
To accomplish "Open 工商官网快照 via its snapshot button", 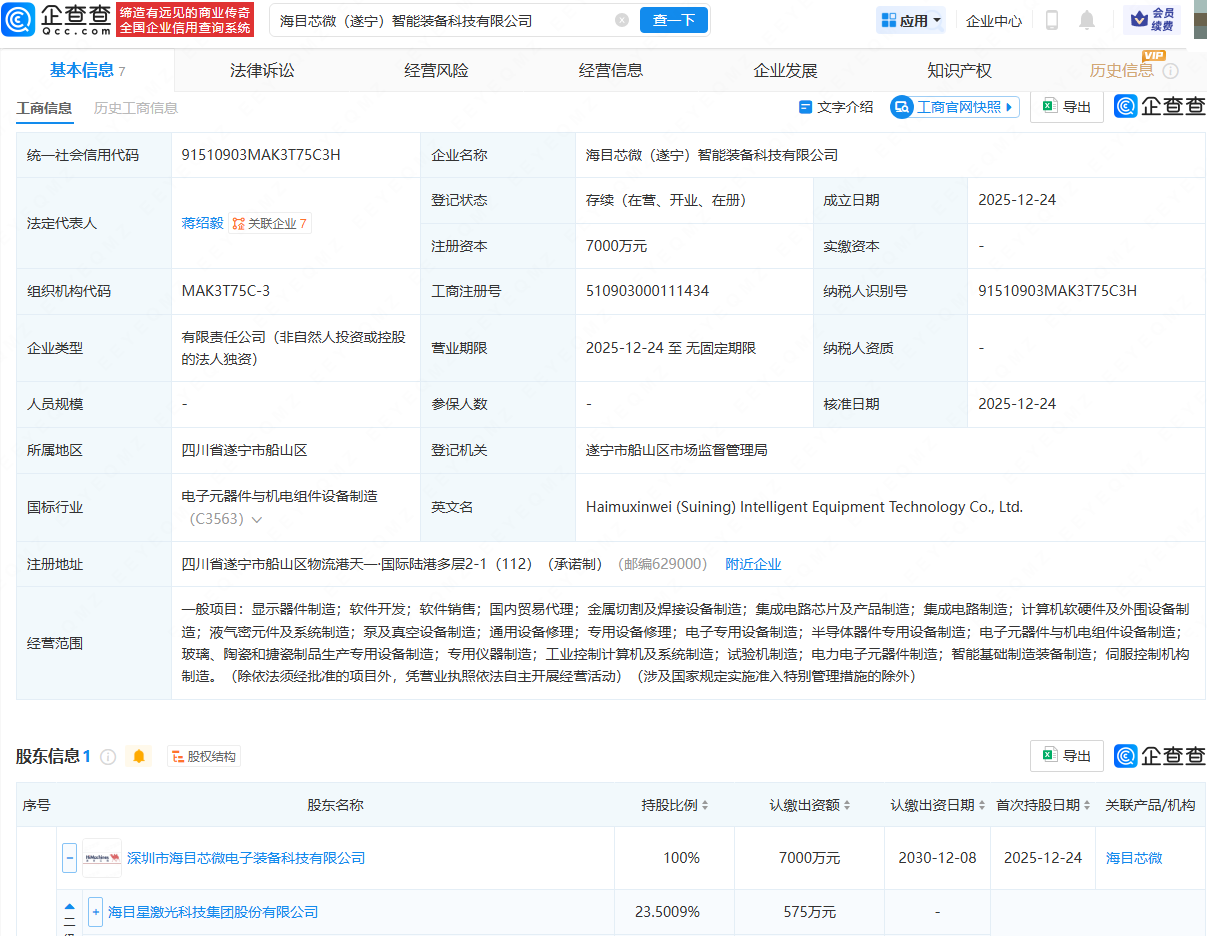I will point(954,106).
